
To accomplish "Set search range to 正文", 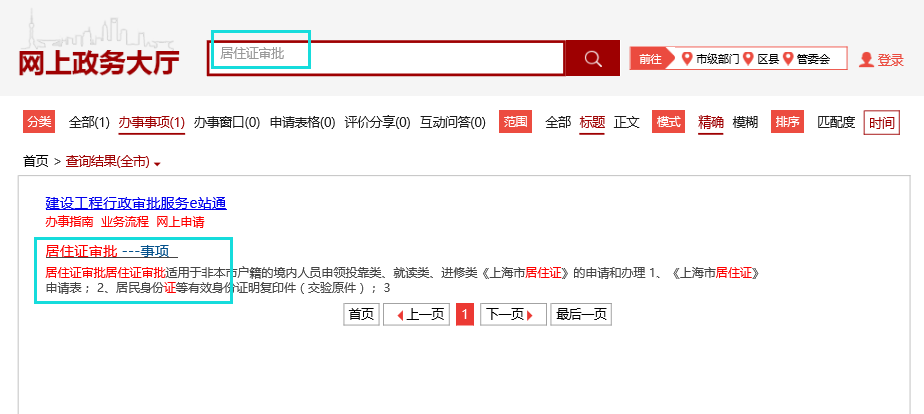I will click(x=627, y=122).
